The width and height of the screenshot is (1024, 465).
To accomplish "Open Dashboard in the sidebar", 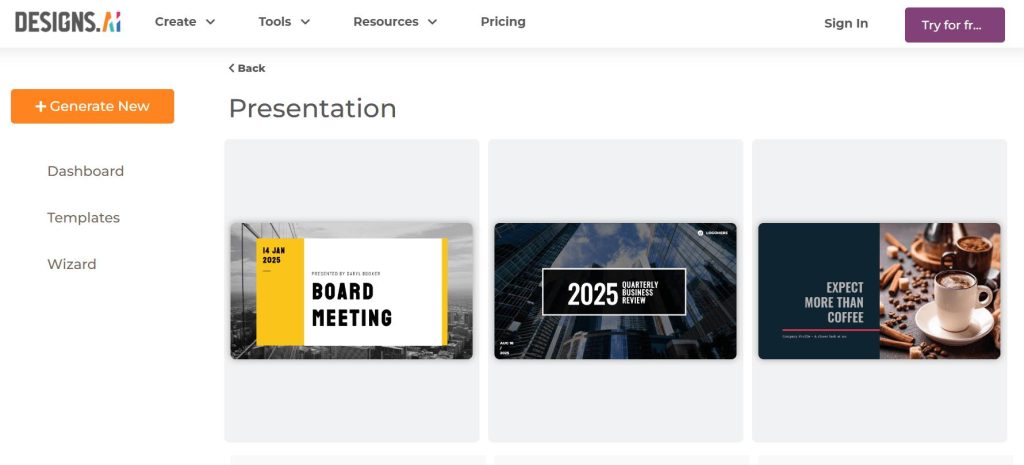I will pyautogui.click(x=86, y=171).
